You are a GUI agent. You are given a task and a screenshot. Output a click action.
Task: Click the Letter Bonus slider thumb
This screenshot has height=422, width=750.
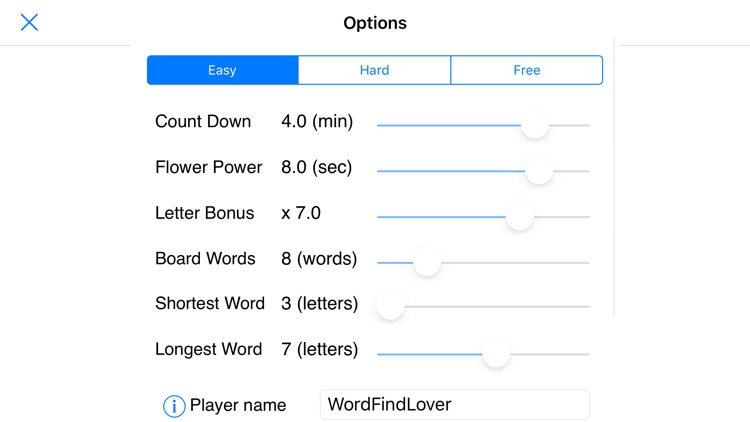(x=519, y=216)
